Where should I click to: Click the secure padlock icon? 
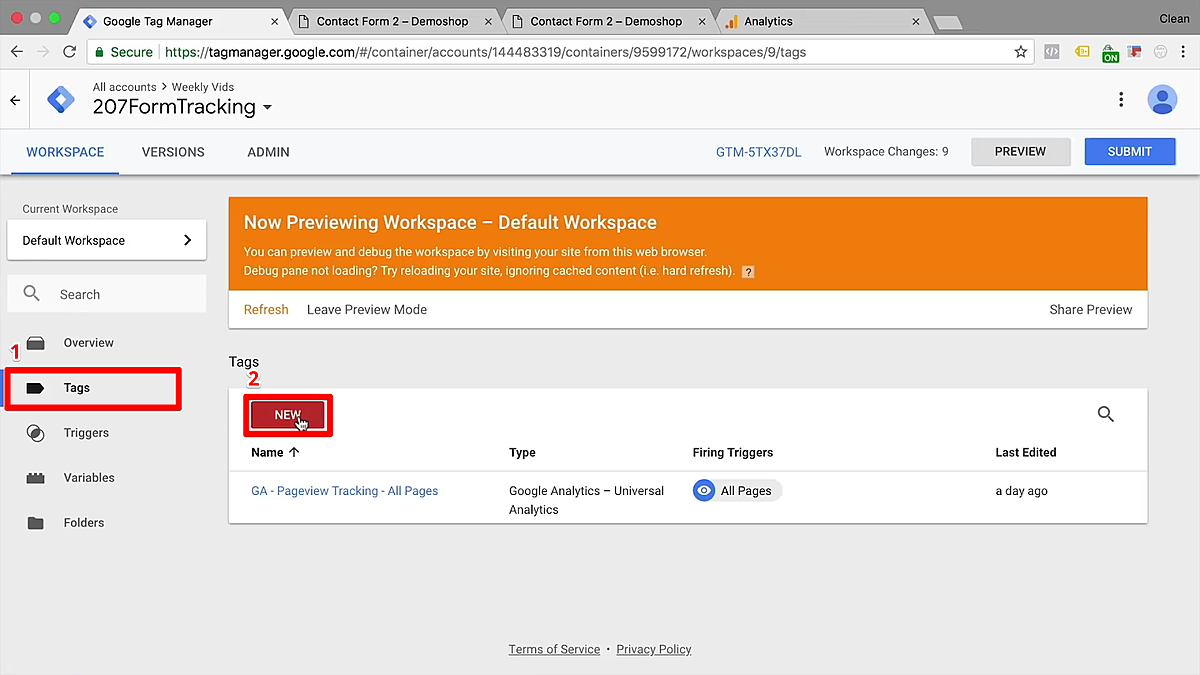pos(98,52)
